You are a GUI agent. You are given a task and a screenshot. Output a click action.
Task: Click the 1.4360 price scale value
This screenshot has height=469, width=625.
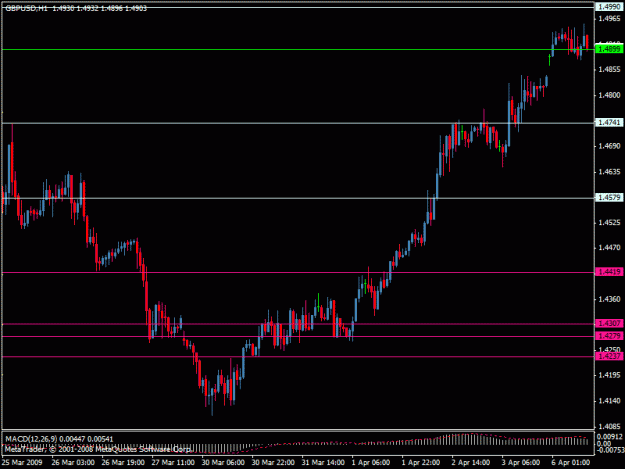609,299
